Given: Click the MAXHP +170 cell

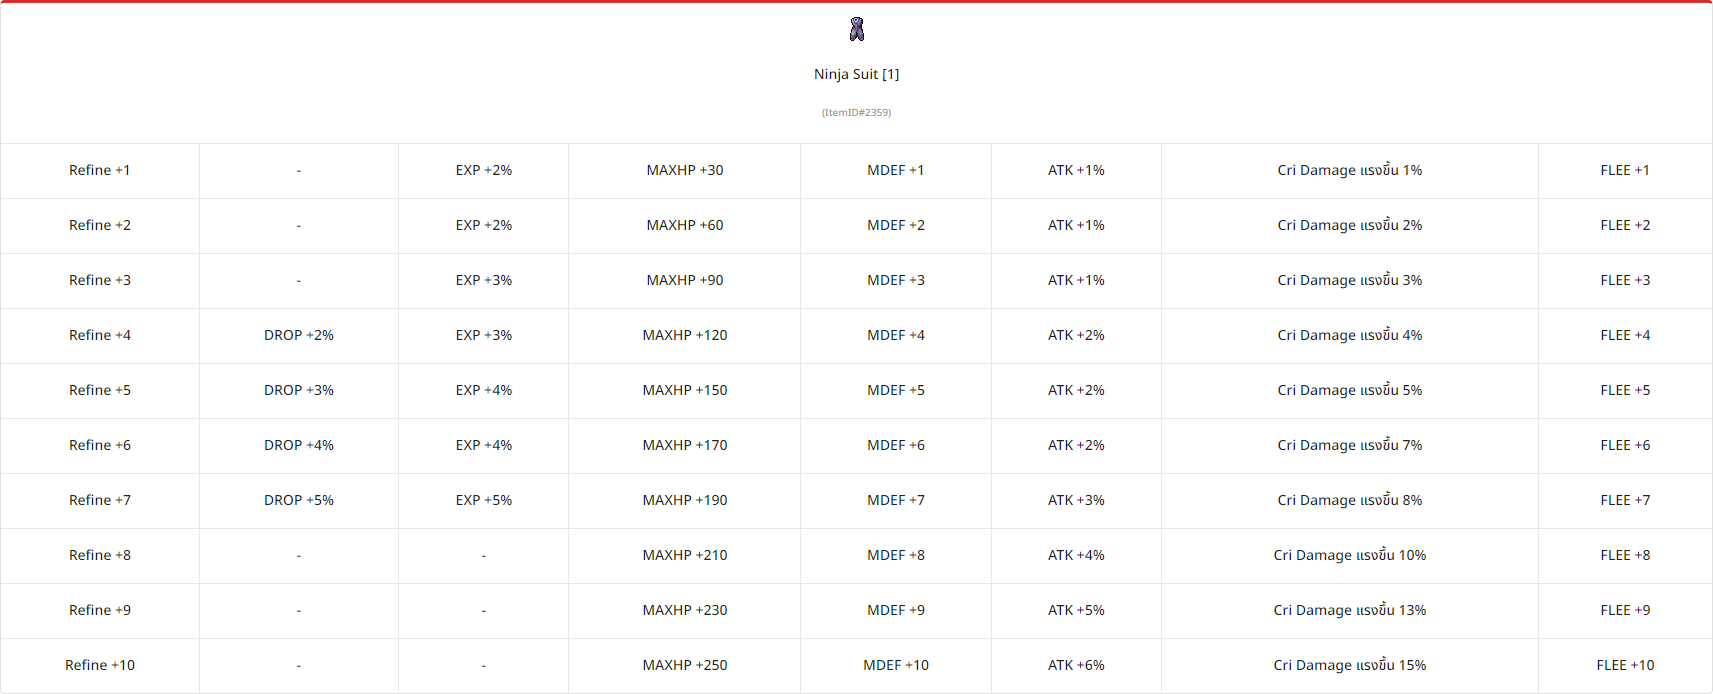Looking at the screenshot, I should pyautogui.click(x=685, y=445).
